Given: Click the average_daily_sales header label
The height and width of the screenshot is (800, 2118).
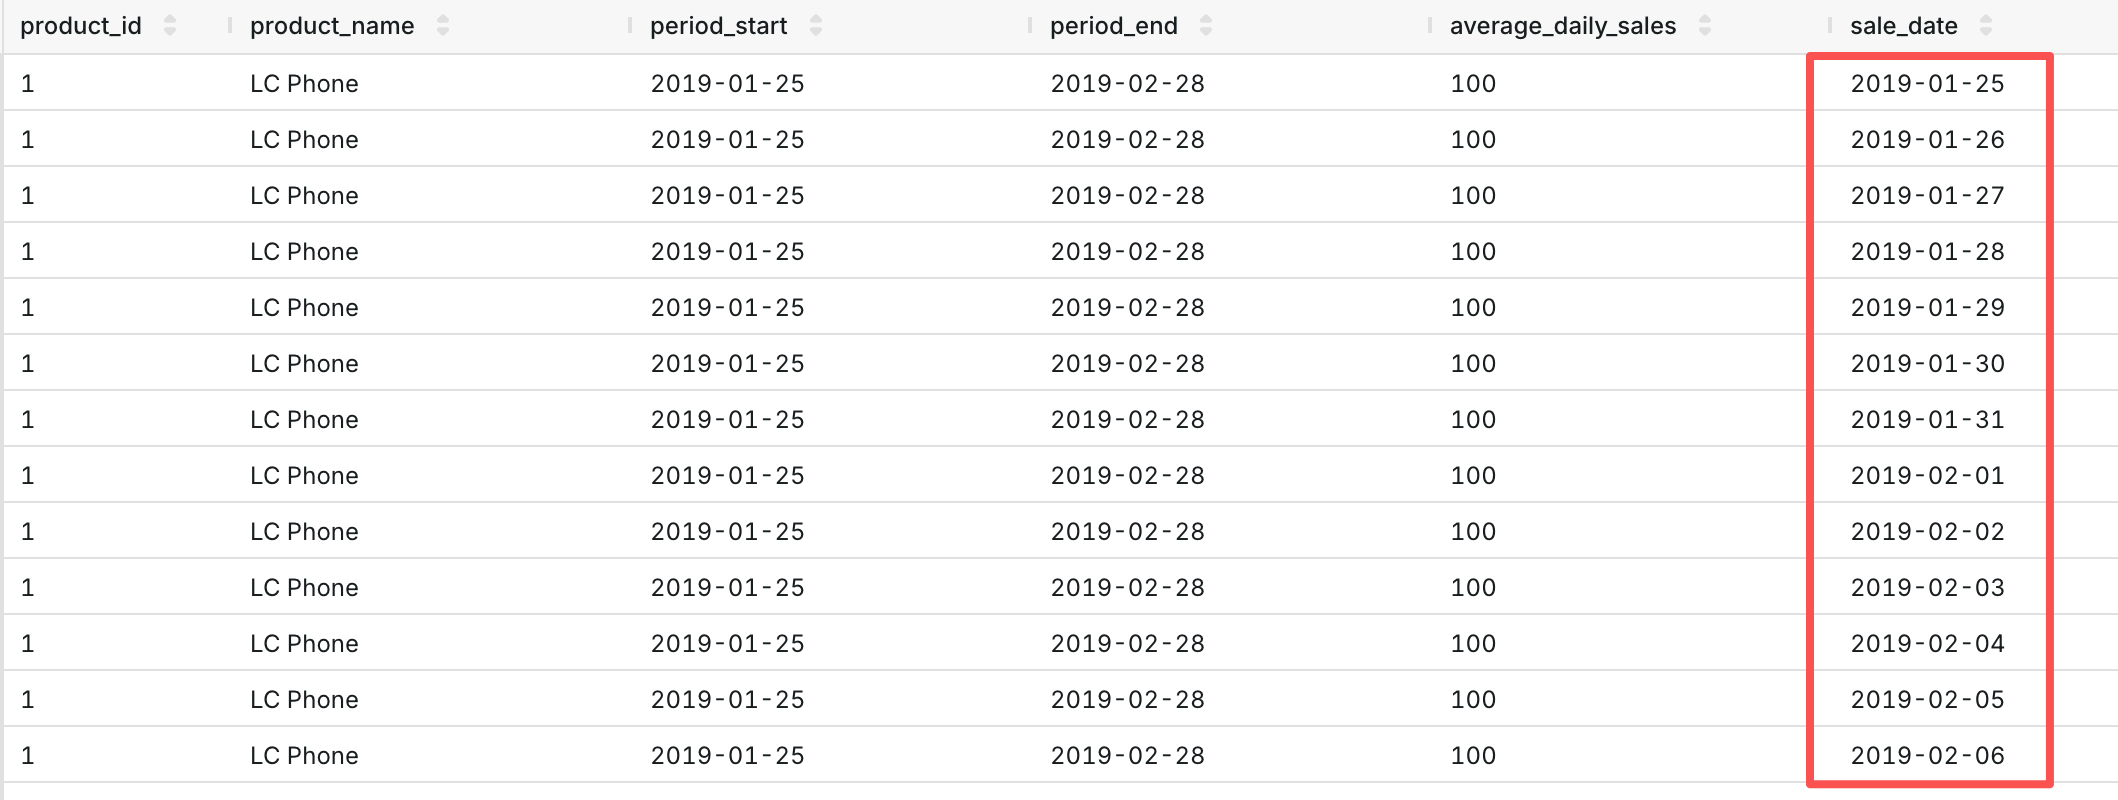Looking at the screenshot, I should (1563, 26).
